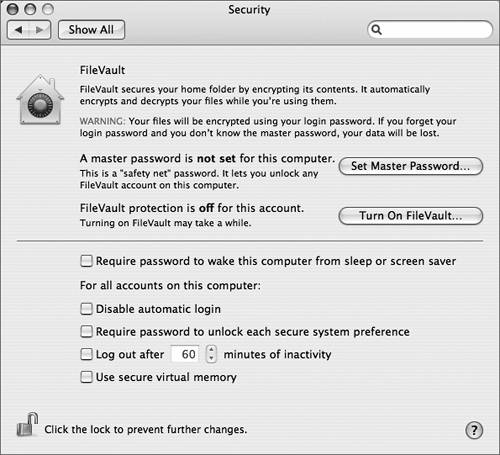500x455 pixels.
Task: Click the minutes field showing 60
Action: (185, 354)
